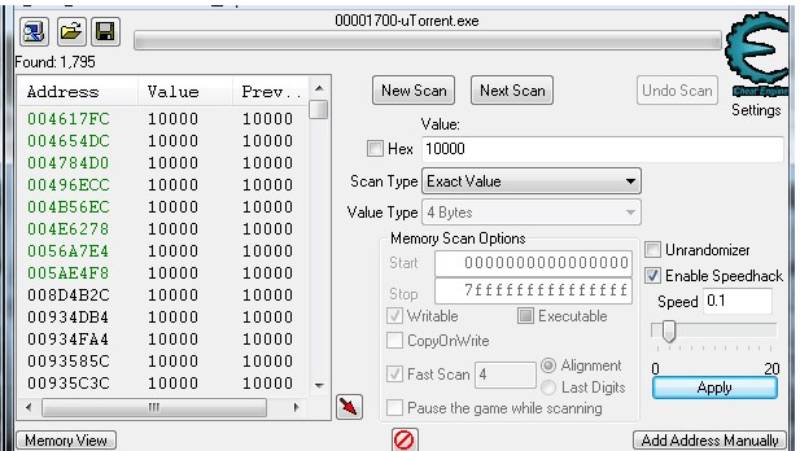Click the red no-entry clear list icon
Viewport: 800px width, 451px height.
[405, 439]
